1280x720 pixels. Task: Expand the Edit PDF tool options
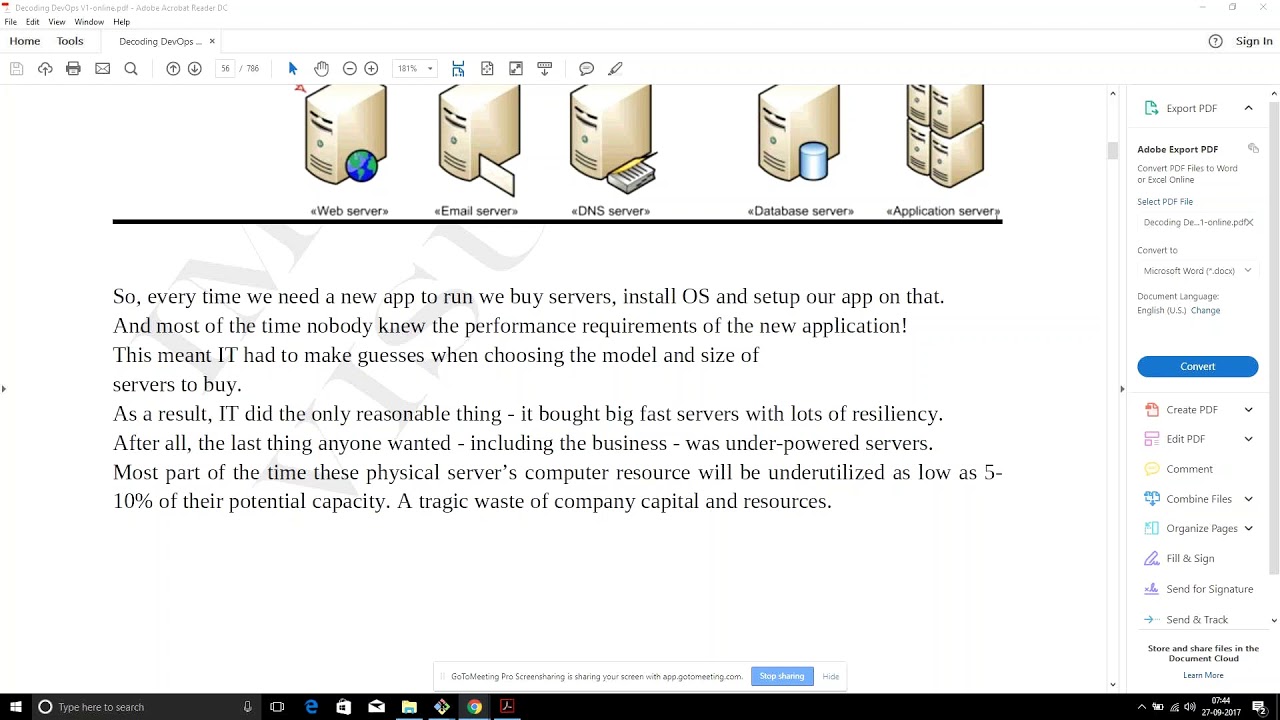[x=1248, y=439]
